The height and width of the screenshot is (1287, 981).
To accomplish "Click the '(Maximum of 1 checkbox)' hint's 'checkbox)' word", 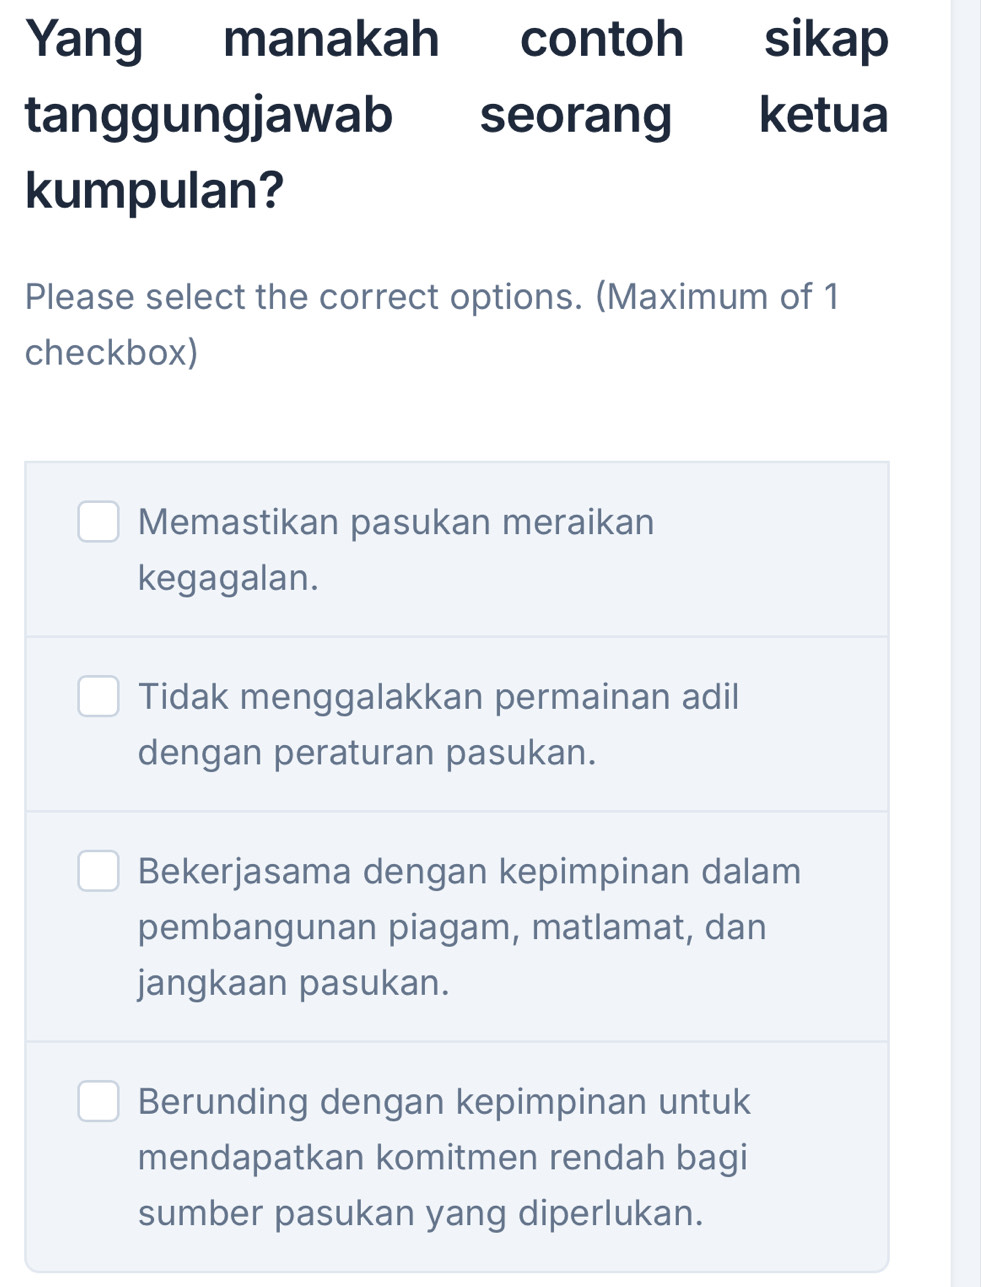I will click(x=112, y=352).
